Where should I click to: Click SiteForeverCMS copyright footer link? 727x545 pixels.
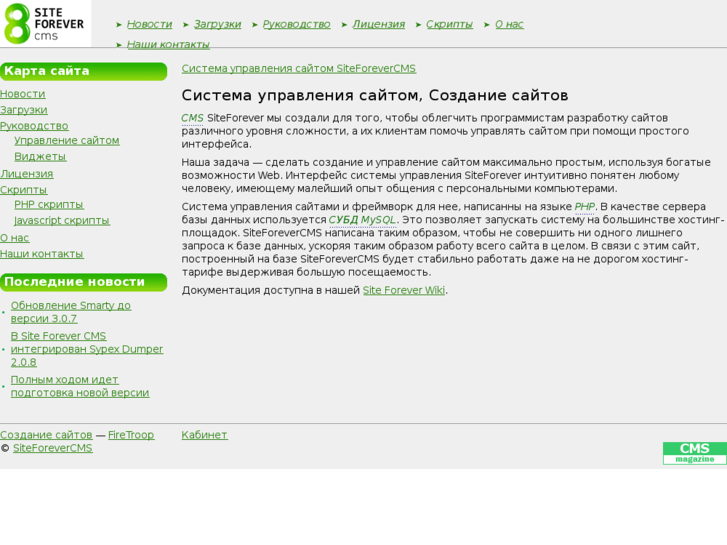53,448
